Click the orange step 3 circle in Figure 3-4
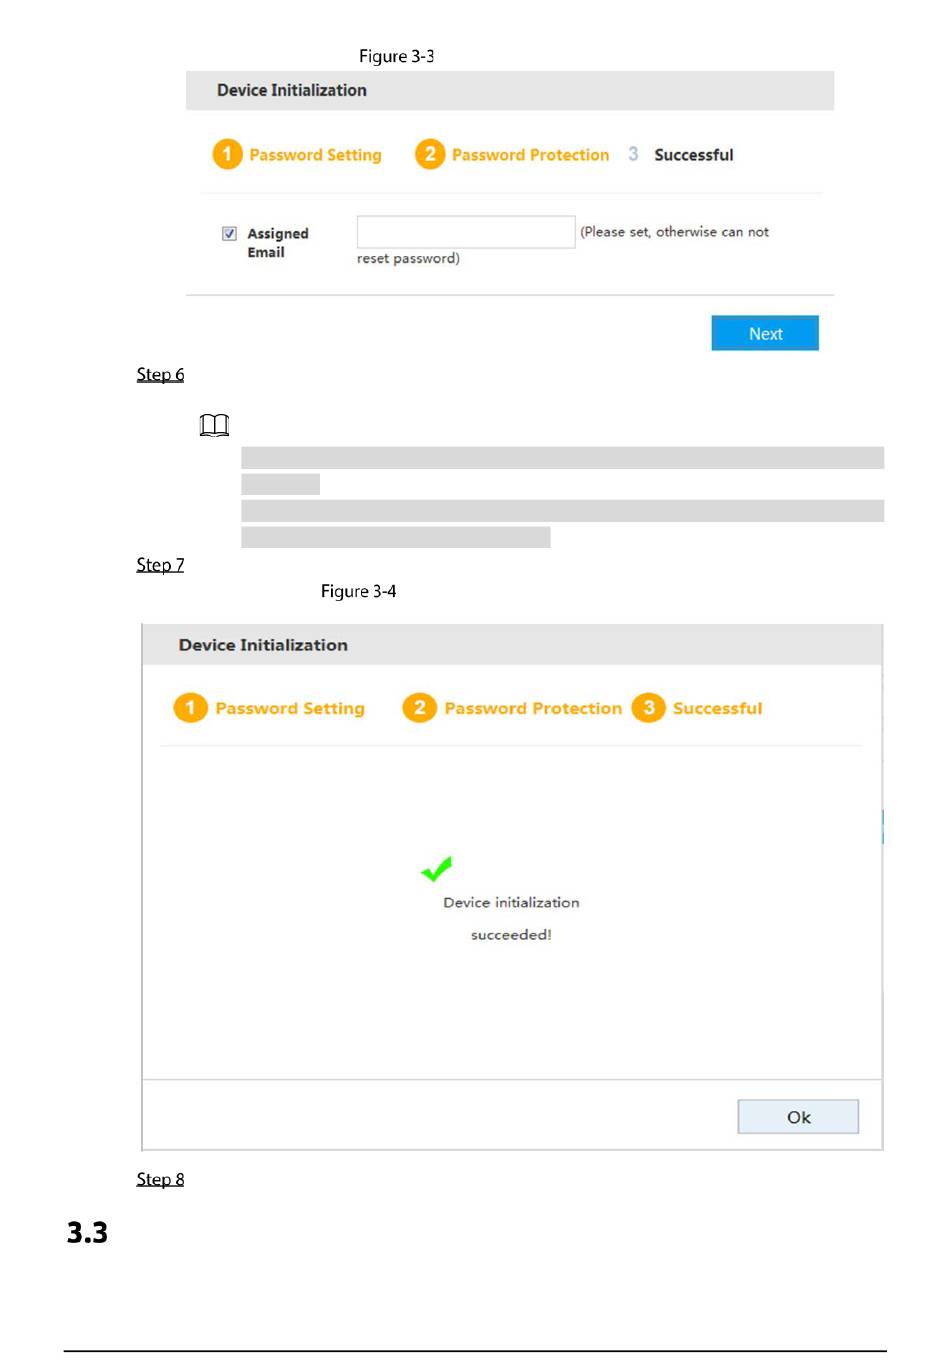The image size is (950, 1369). coord(649,707)
